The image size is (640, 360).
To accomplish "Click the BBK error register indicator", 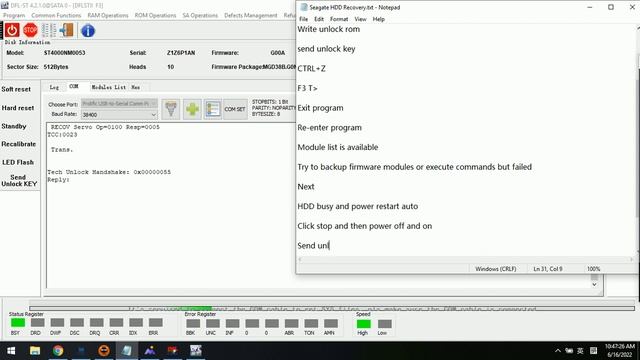I will tap(193, 324).
